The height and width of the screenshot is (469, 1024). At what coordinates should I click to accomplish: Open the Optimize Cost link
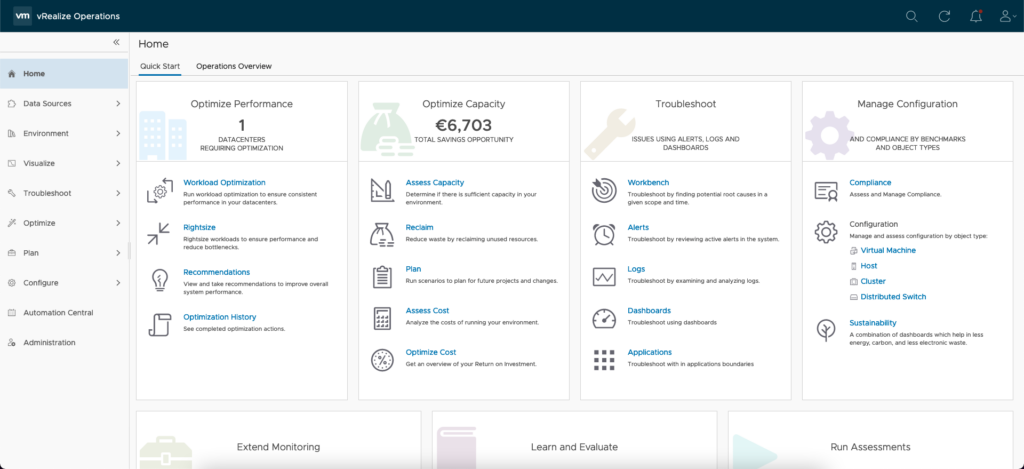tap(430, 352)
